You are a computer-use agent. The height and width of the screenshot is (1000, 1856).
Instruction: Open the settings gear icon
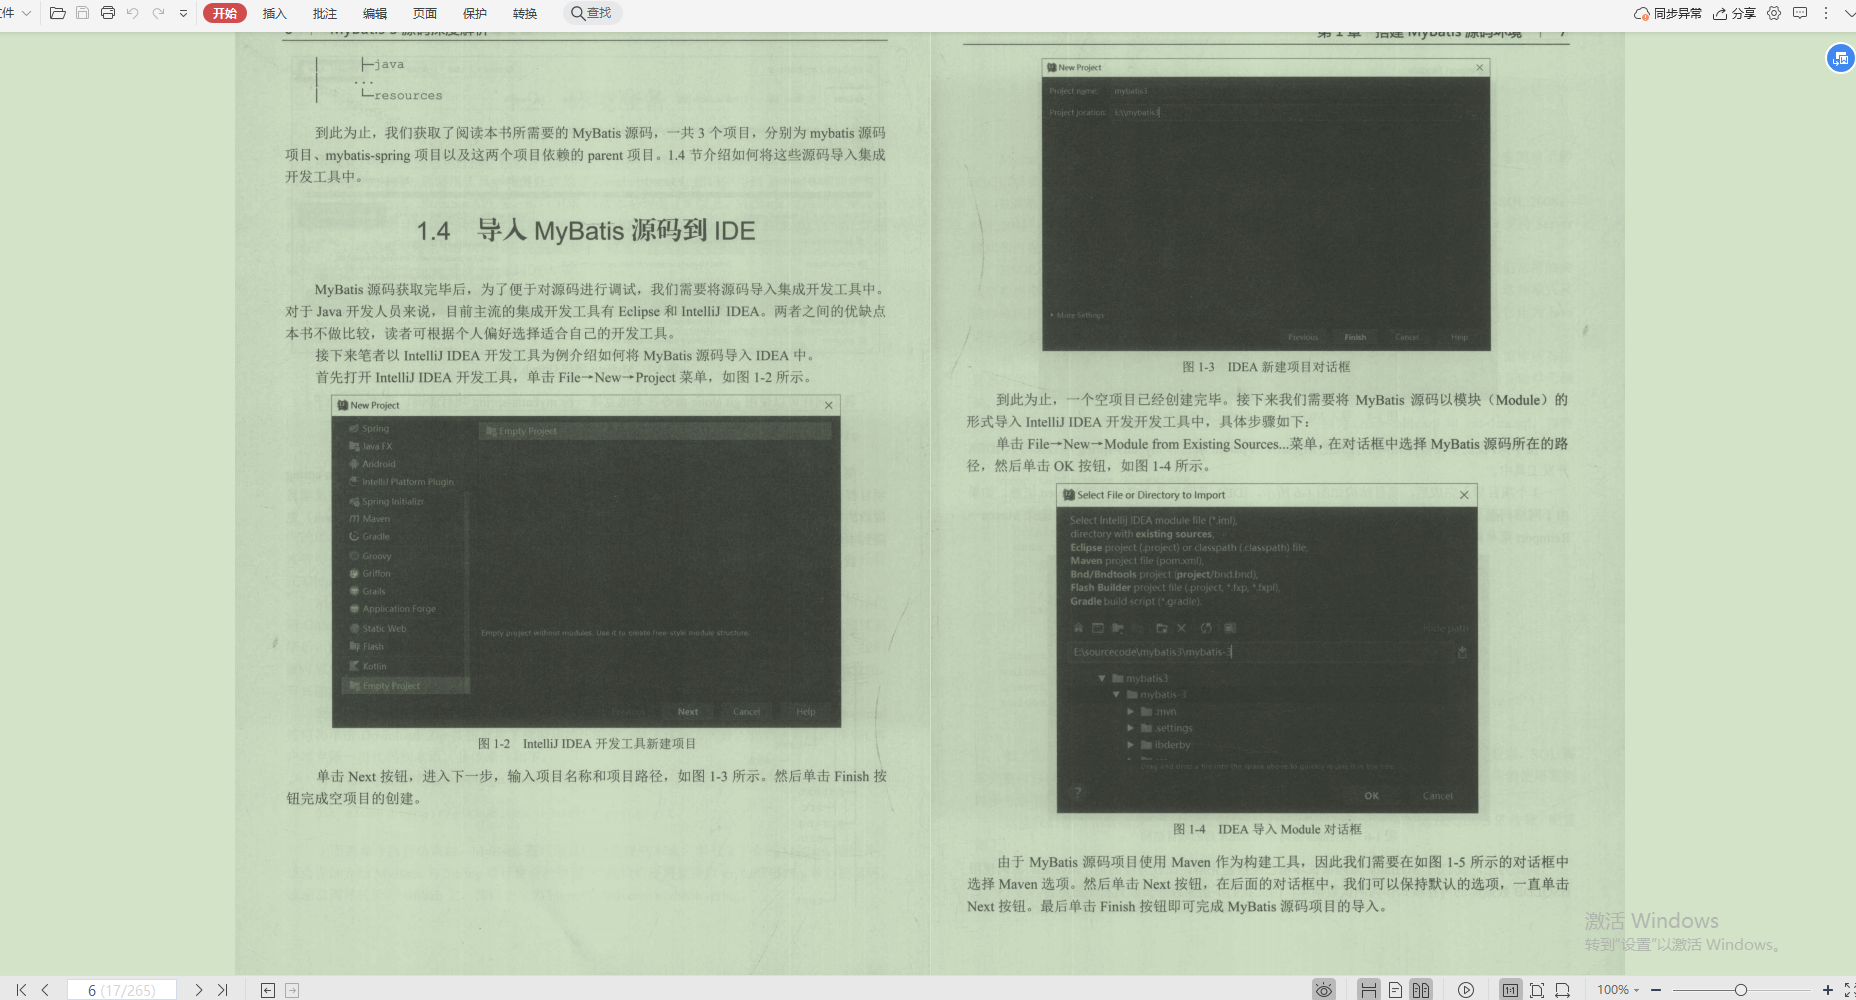[x=1774, y=13]
